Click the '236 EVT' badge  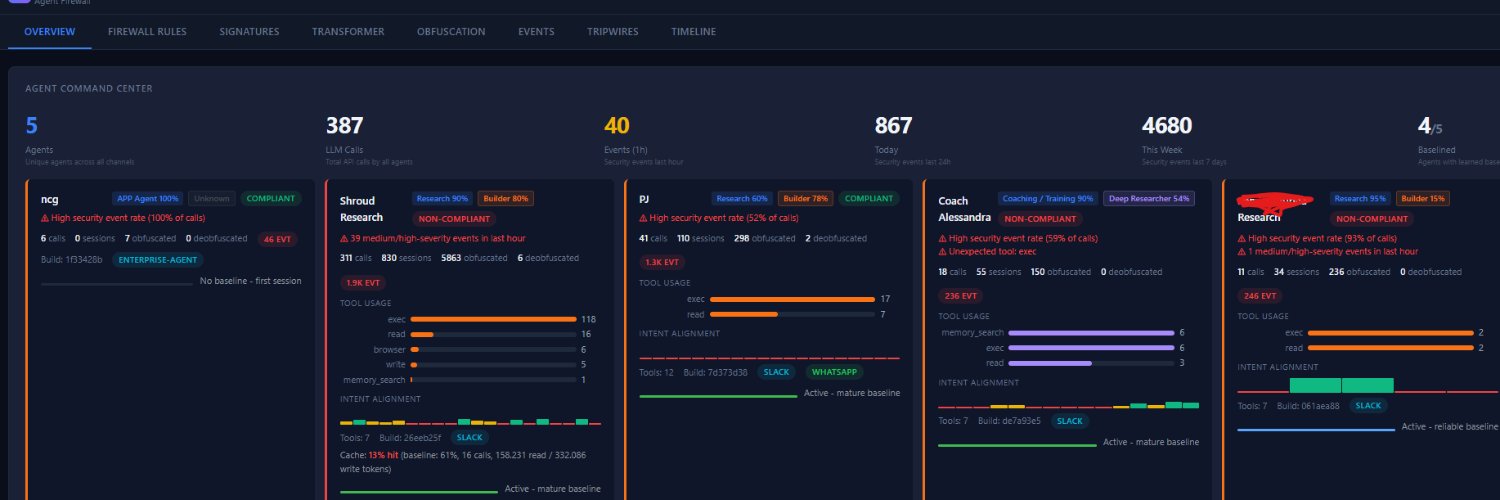point(961,295)
